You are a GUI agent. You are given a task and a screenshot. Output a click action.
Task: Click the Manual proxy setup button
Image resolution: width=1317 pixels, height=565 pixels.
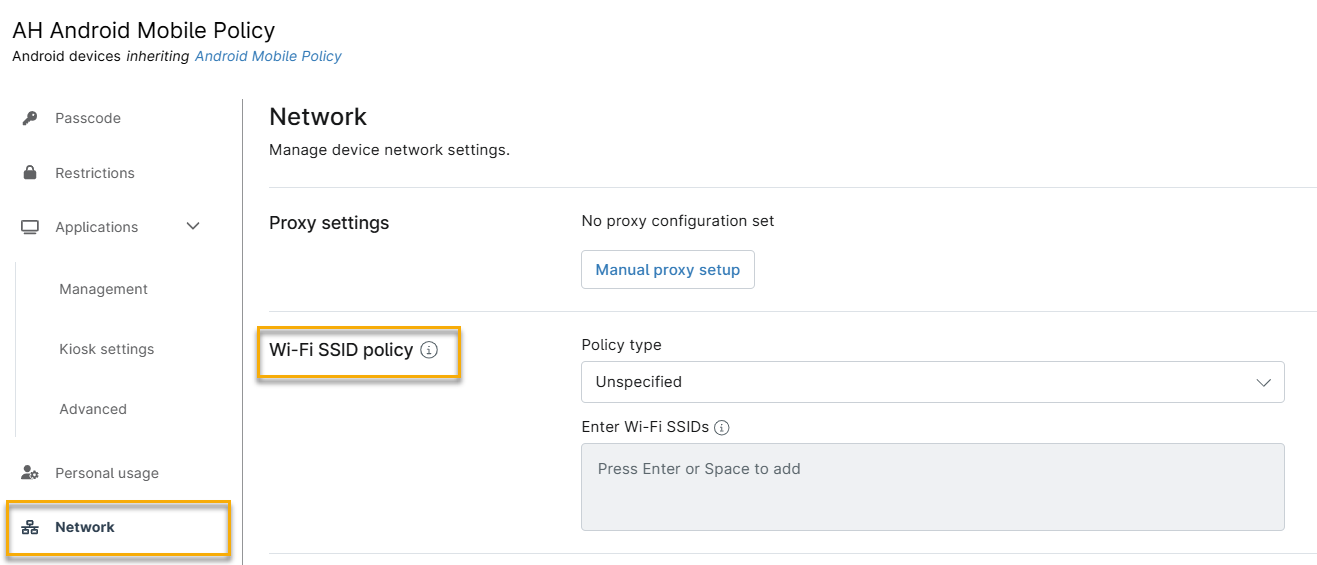(x=667, y=270)
